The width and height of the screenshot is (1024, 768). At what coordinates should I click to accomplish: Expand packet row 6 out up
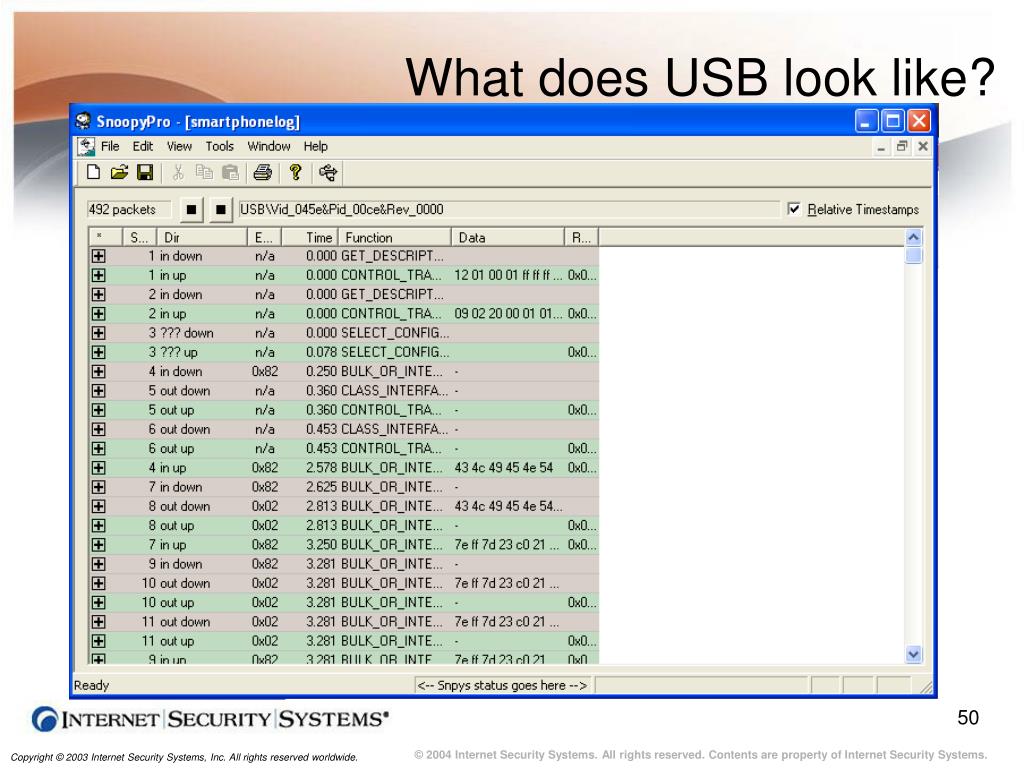tap(99, 449)
